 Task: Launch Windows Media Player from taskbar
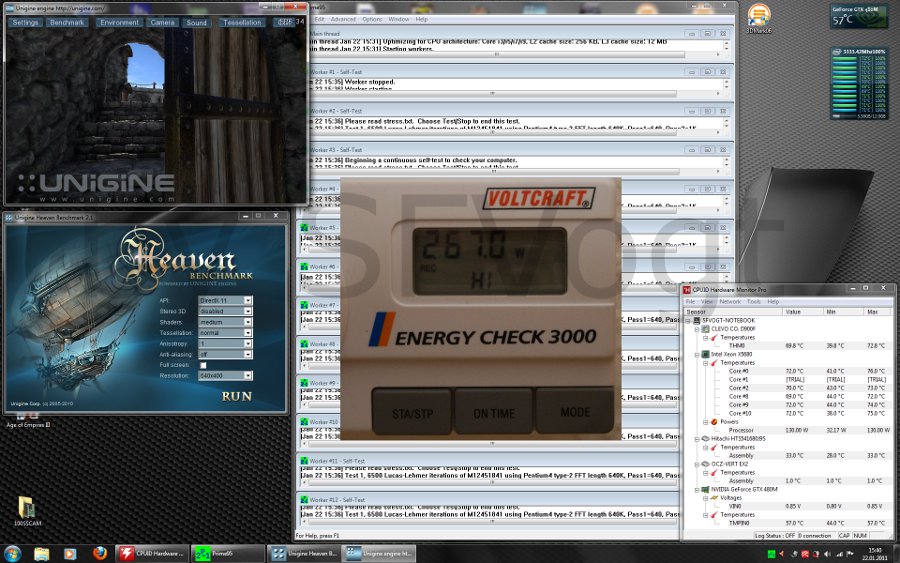pos(70,554)
